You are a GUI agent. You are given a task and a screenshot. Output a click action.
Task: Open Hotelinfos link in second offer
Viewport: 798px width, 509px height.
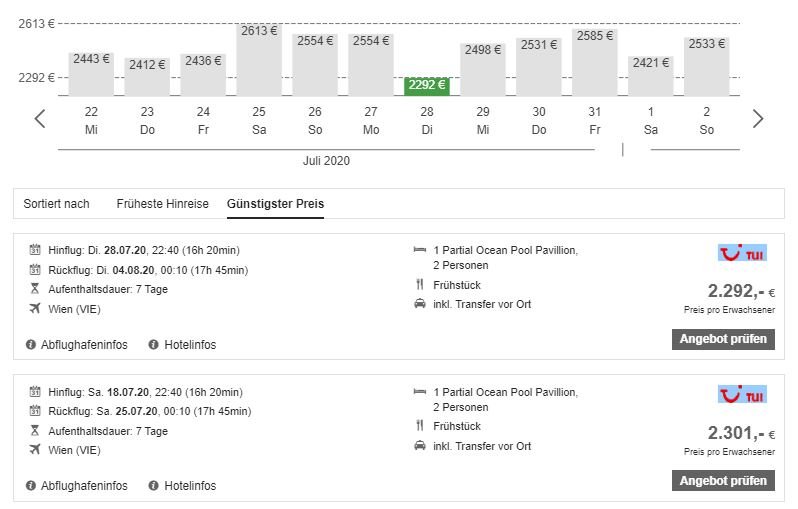190,486
